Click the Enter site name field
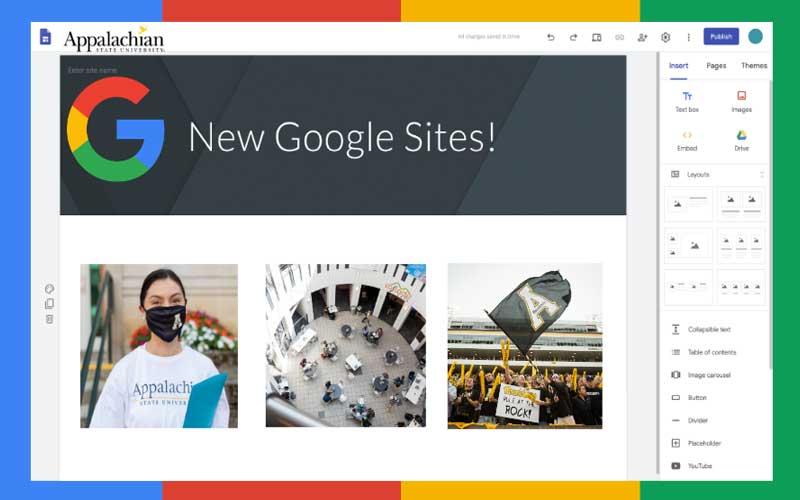The height and width of the screenshot is (500, 800). (x=93, y=70)
